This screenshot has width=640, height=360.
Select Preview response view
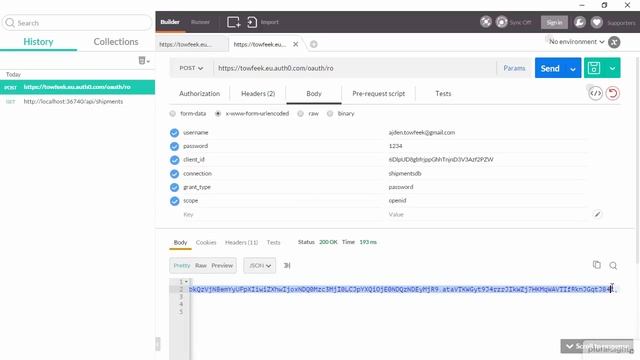click(222, 265)
